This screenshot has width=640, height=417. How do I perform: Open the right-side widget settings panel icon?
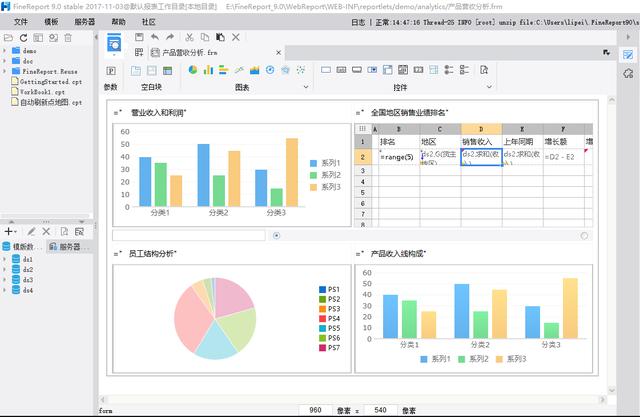tap(628, 55)
